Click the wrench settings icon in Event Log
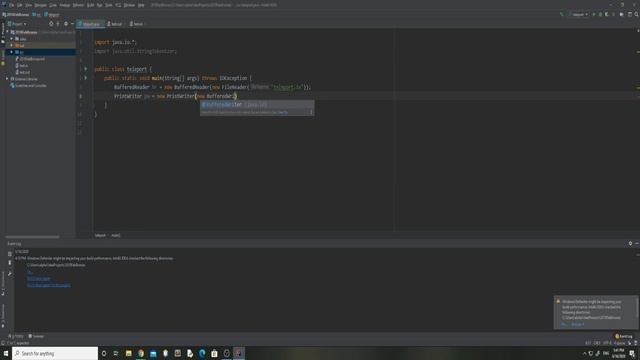 click(x=10, y=274)
